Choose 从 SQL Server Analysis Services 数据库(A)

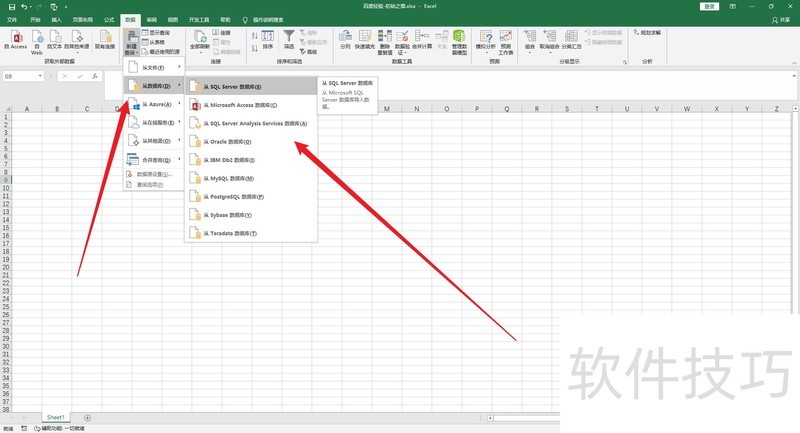click(251, 123)
